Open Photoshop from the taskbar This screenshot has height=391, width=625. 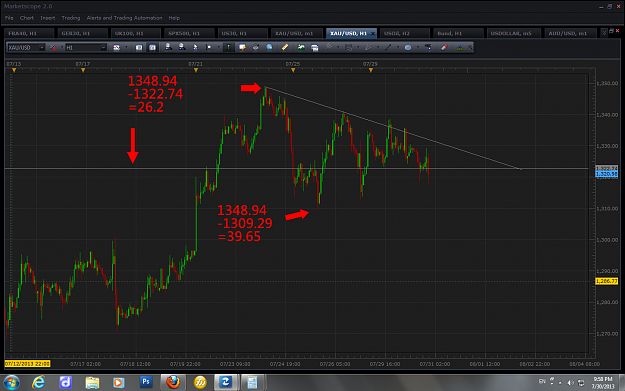(x=146, y=382)
